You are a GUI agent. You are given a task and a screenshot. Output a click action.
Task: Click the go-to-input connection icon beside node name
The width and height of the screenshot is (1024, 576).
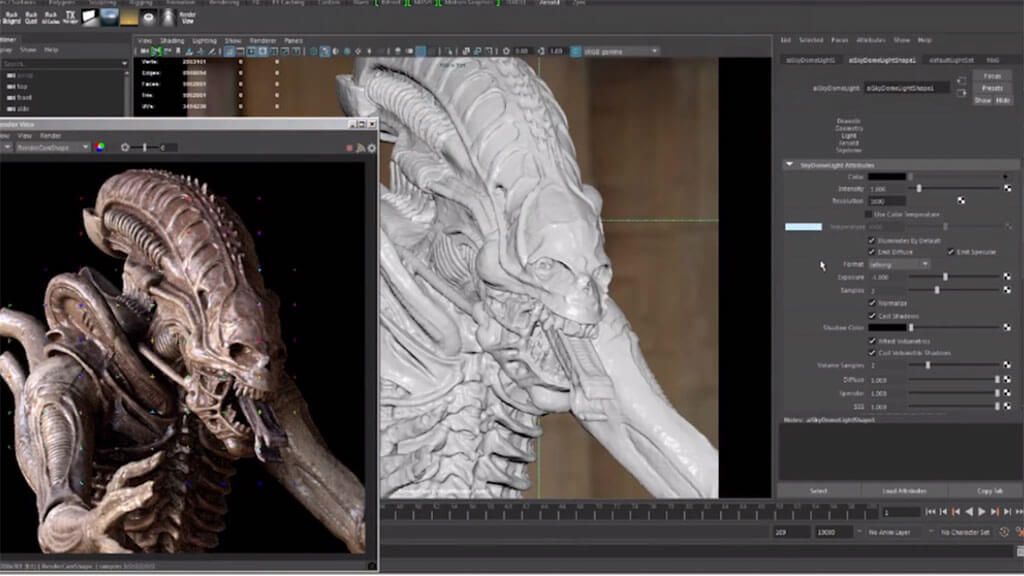[x=961, y=80]
